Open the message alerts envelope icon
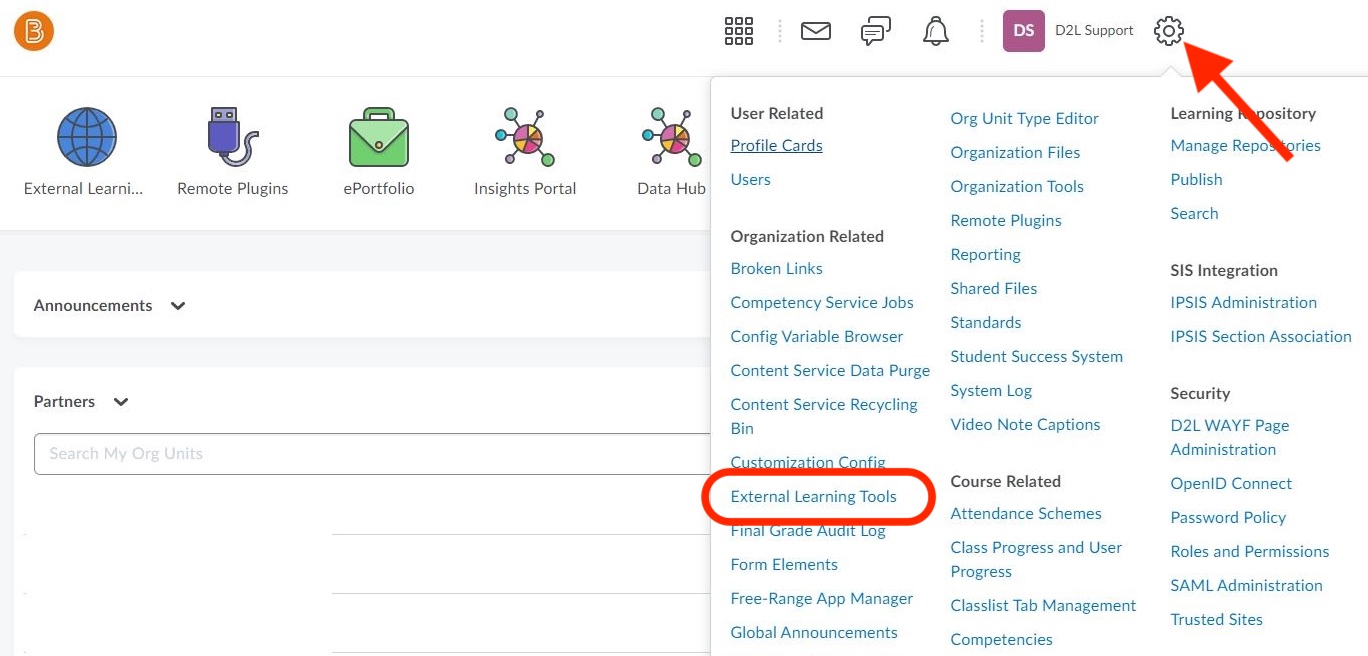Screen dimensions: 1368x656 816,31
